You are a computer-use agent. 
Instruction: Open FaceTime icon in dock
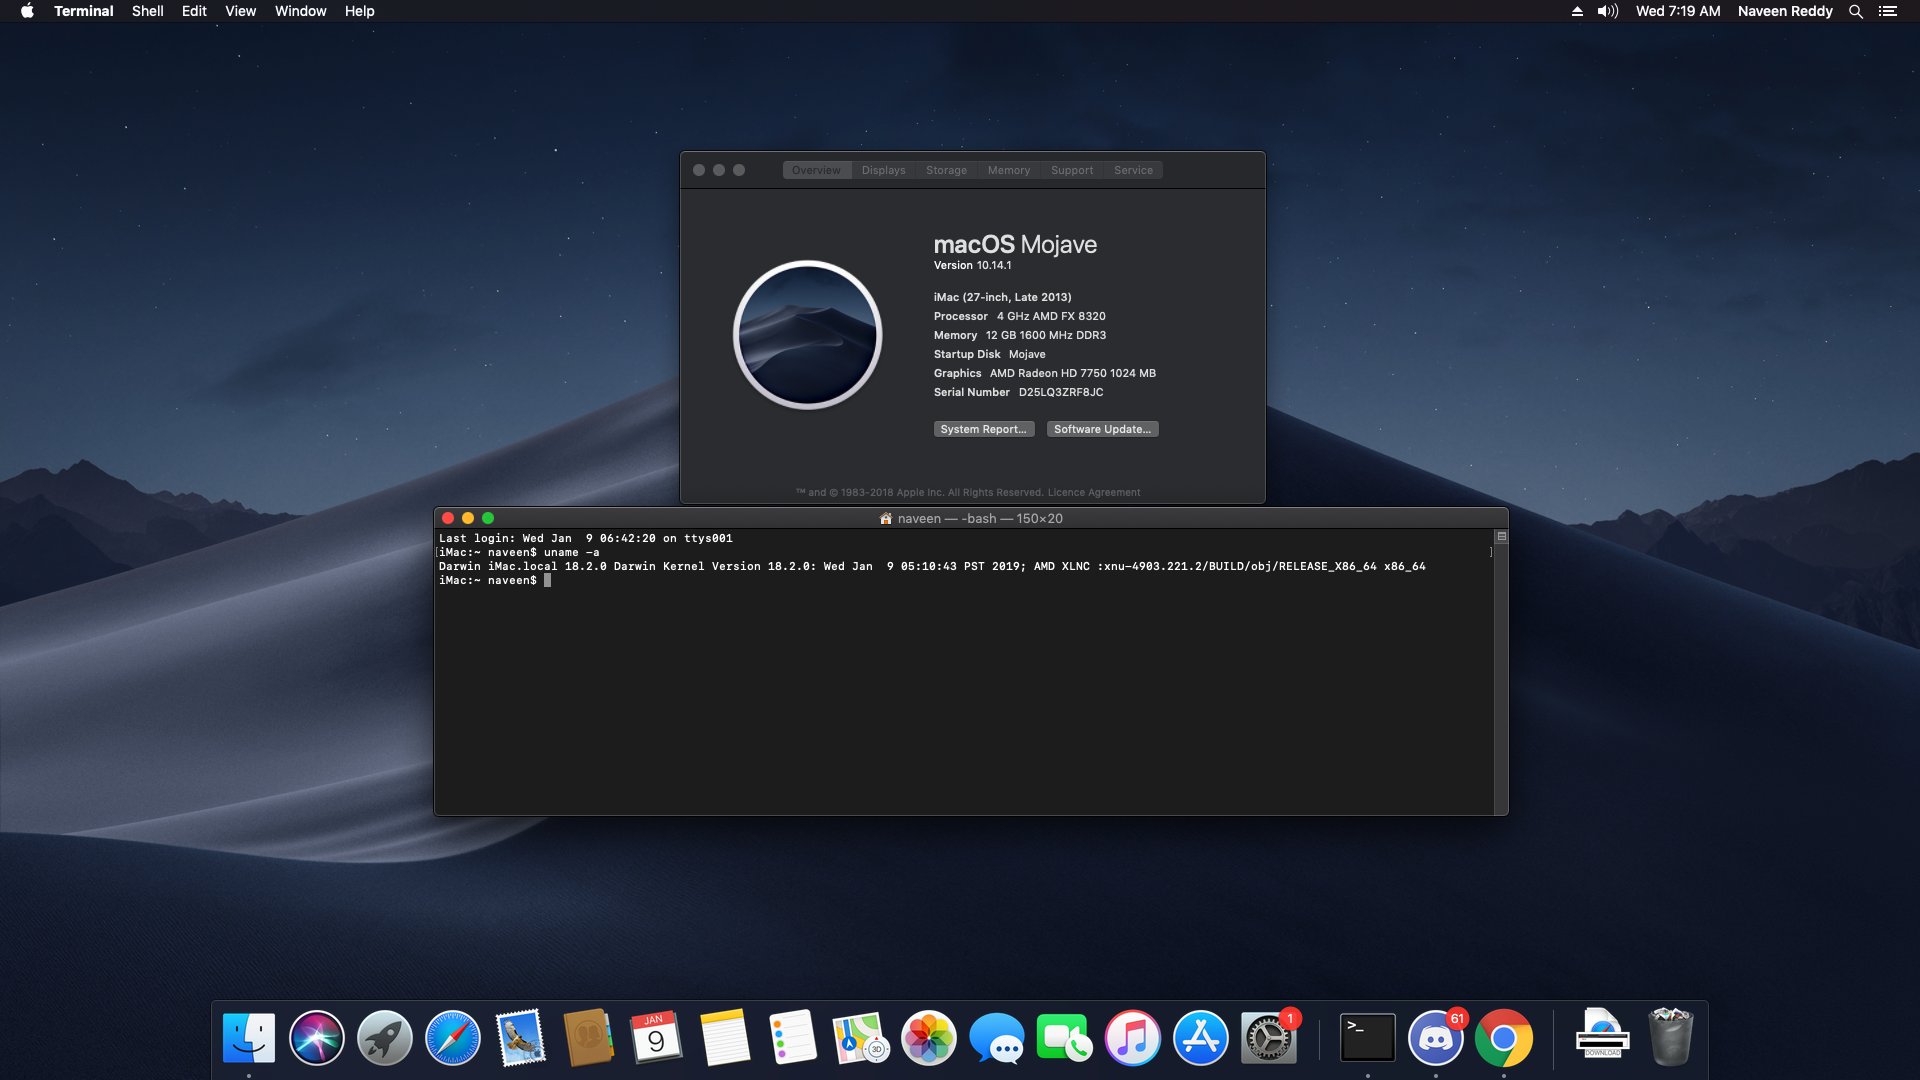click(1064, 1038)
